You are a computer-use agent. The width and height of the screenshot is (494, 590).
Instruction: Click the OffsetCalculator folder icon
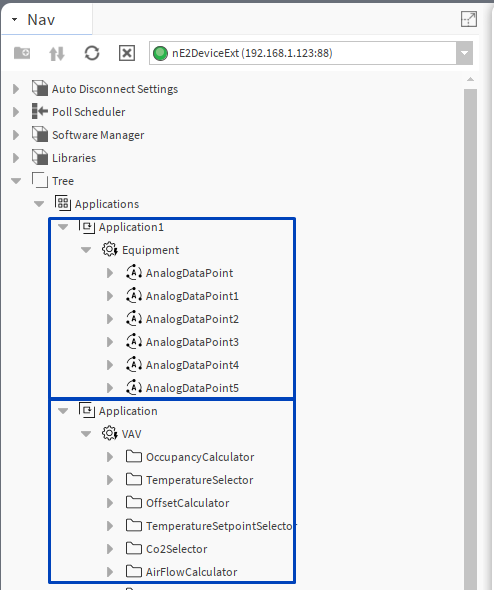coord(134,502)
